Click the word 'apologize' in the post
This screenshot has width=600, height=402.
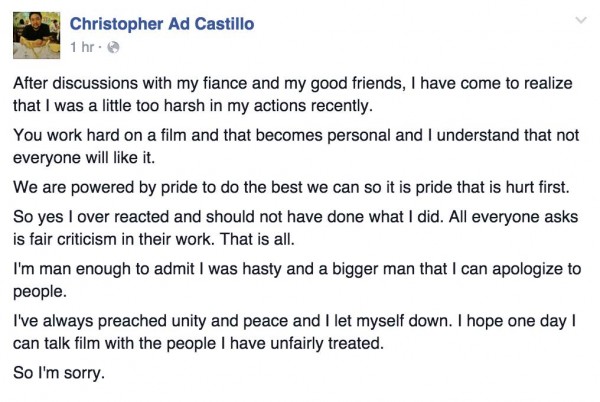pos(527,270)
